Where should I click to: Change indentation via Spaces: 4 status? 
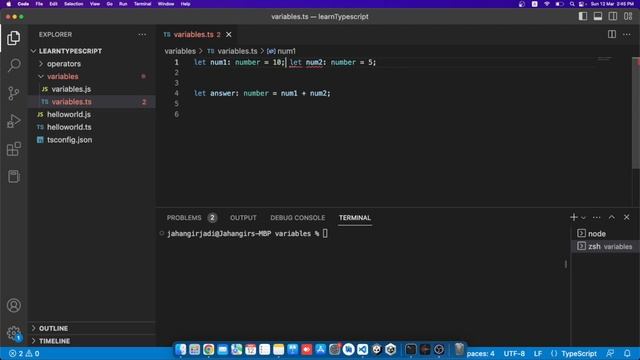pos(480,353)
